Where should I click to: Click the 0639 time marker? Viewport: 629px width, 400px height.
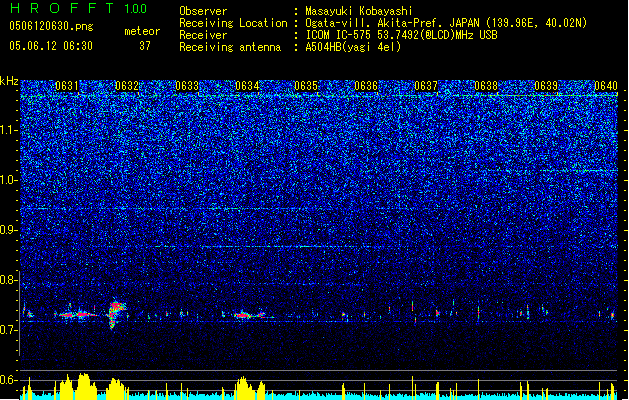point(546,86)
